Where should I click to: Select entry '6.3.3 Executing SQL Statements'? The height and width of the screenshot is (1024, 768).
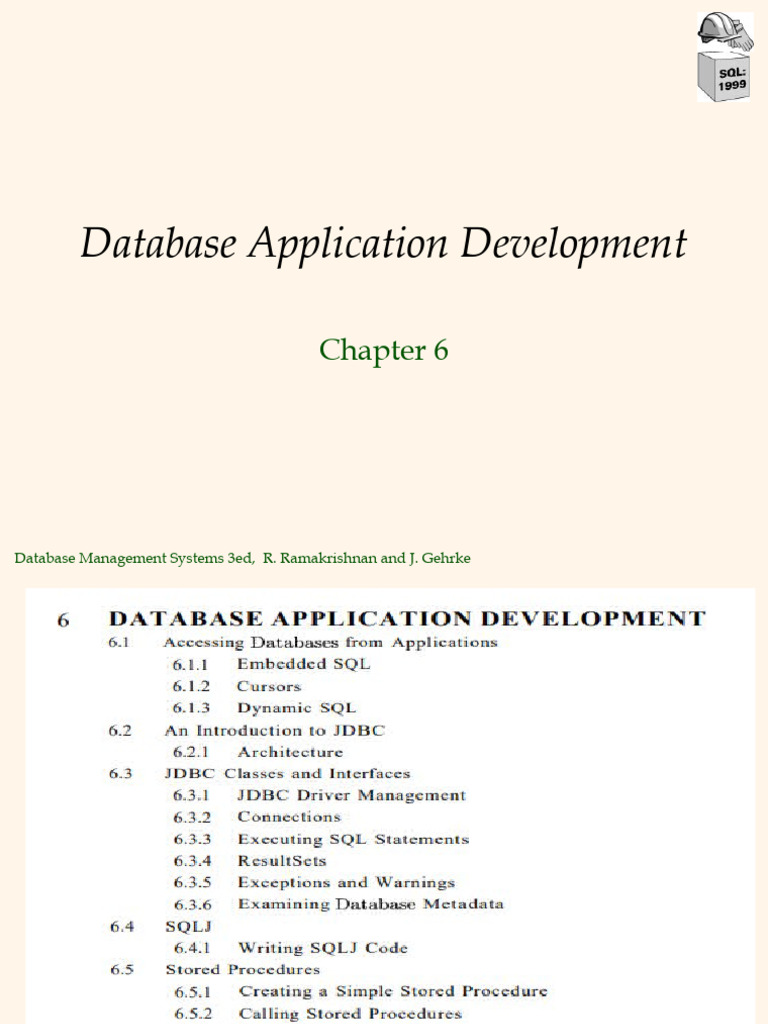pyautogui.click(x=321, y=839)
